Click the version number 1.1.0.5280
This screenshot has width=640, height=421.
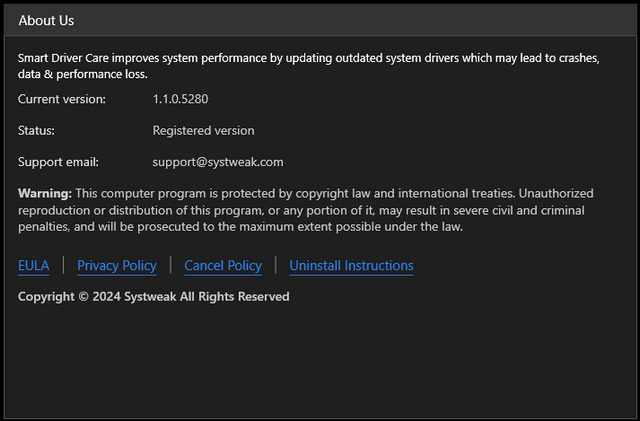pos(180,99)
